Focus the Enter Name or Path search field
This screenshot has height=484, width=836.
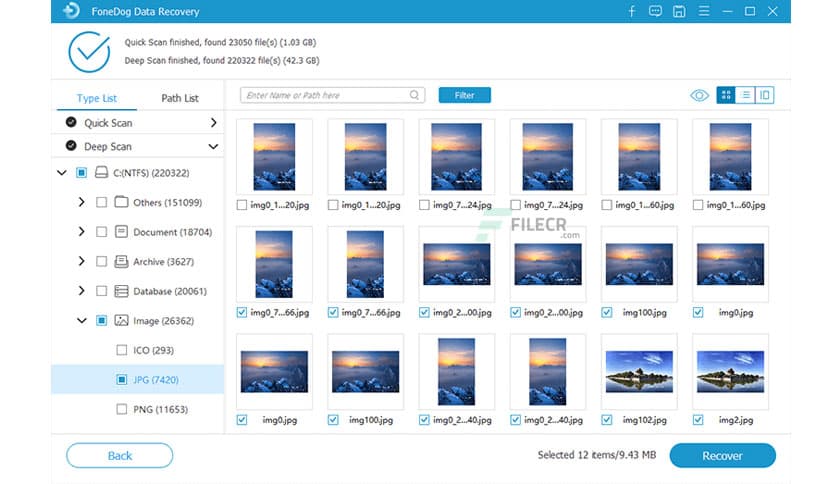tap(332, 95)
